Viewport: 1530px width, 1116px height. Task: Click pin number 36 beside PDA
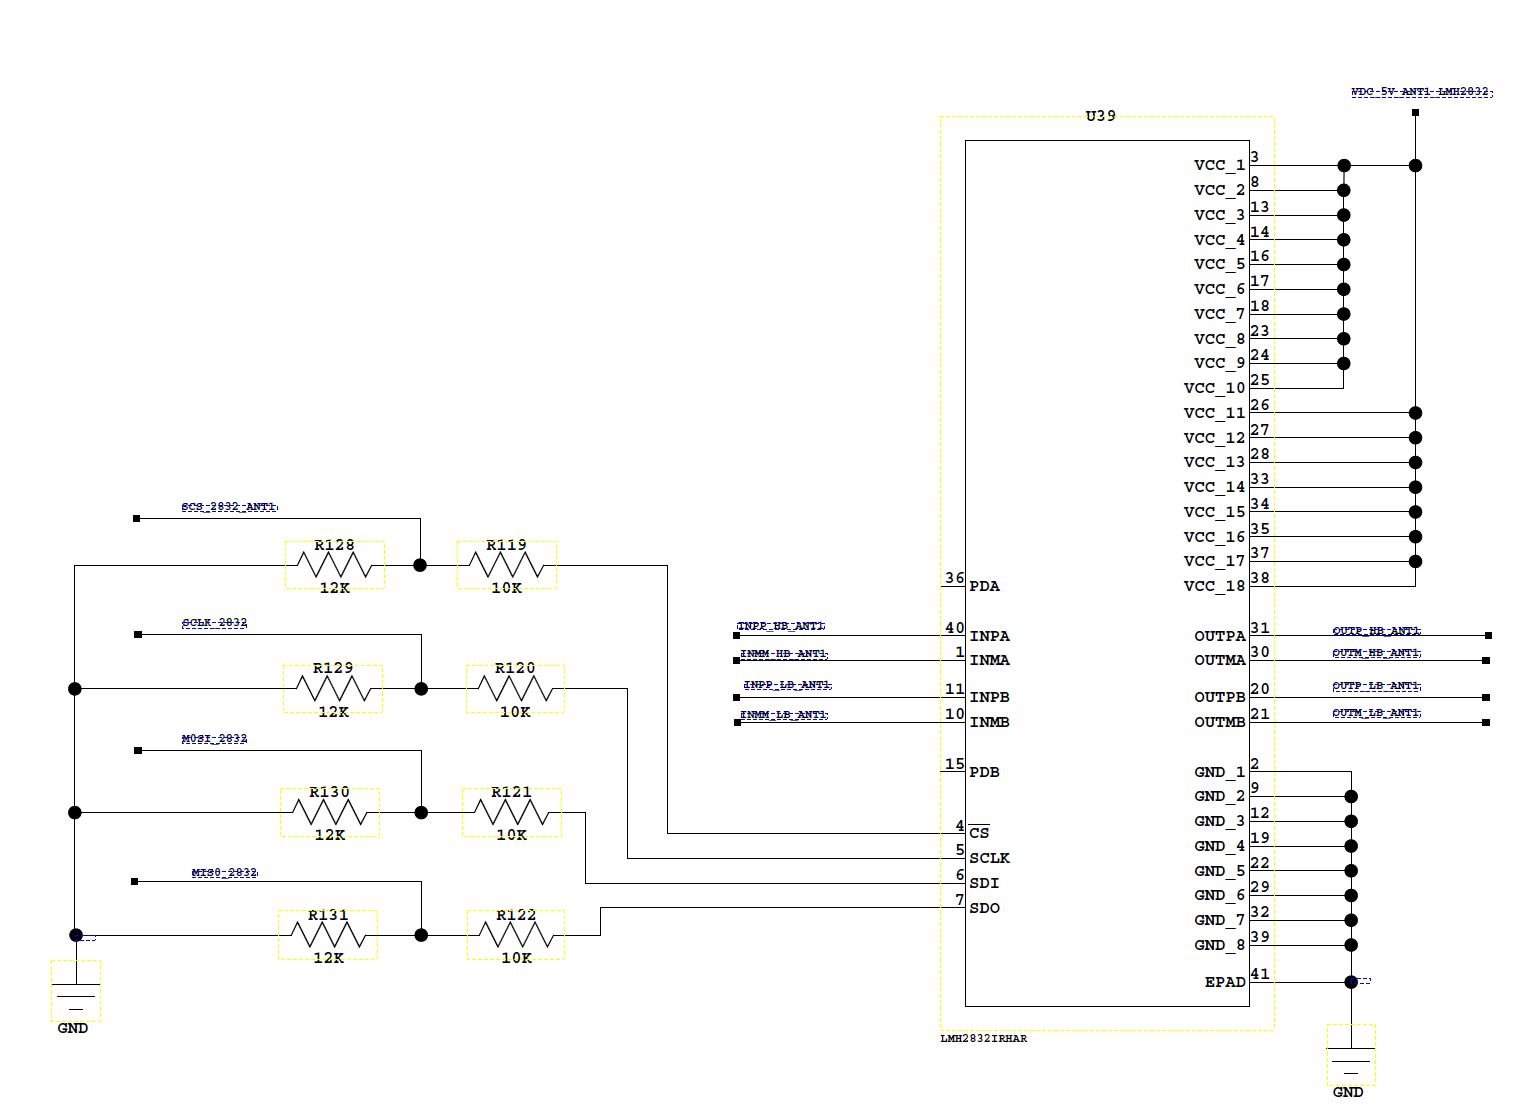(955, 578)
